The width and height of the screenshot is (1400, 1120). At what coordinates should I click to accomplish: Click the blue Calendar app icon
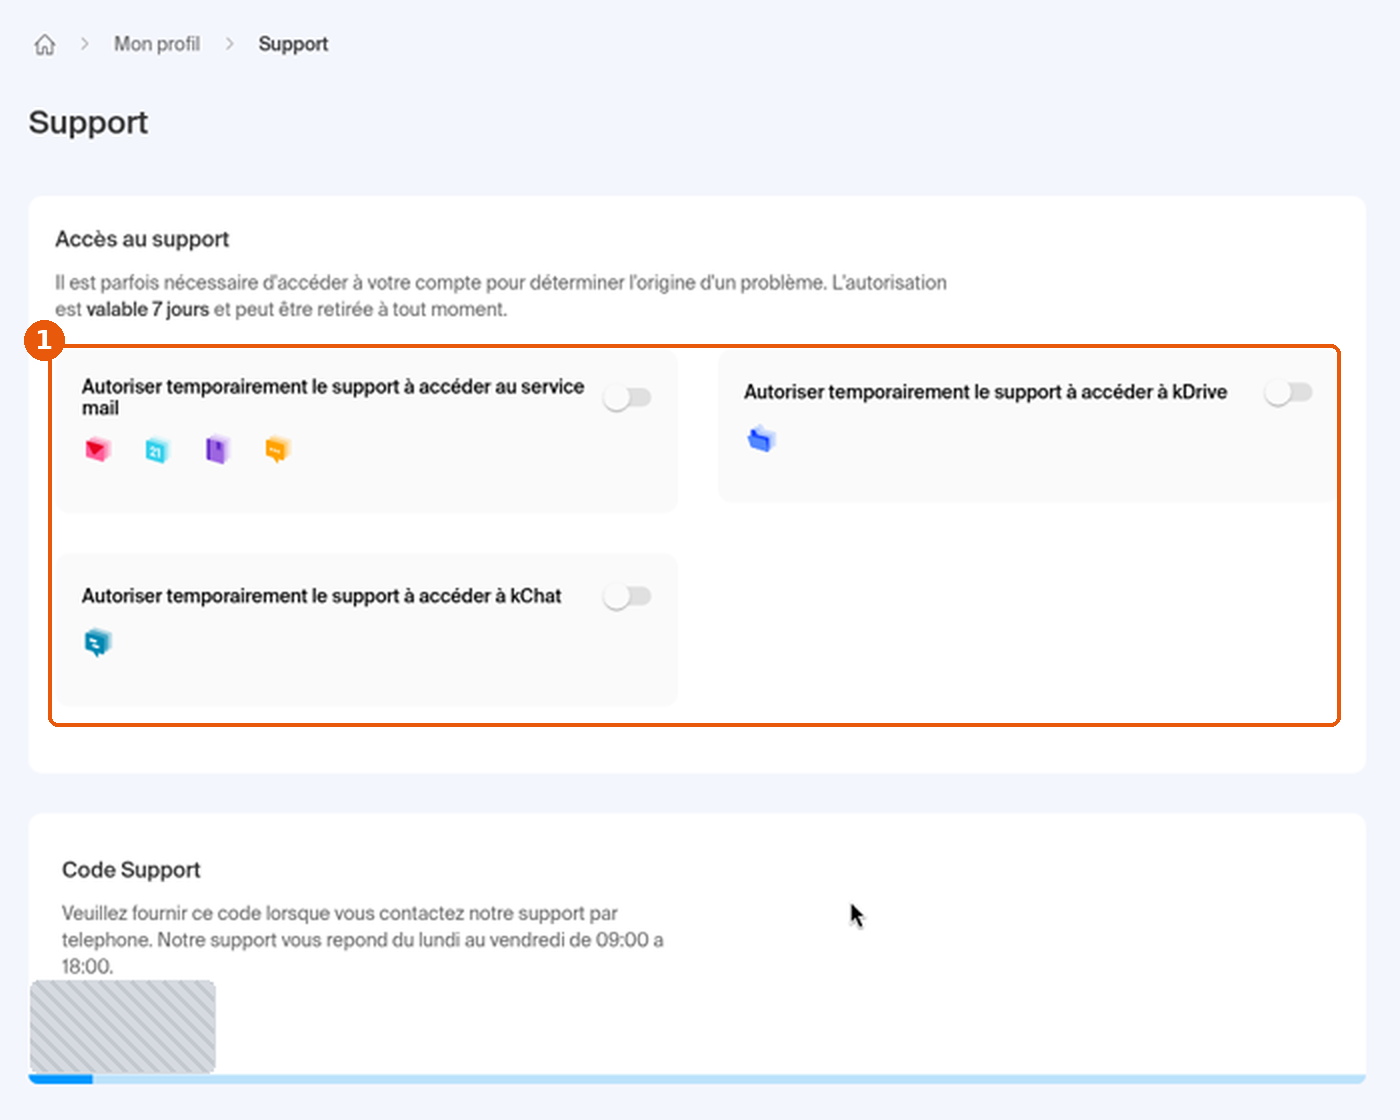(157, 450)
